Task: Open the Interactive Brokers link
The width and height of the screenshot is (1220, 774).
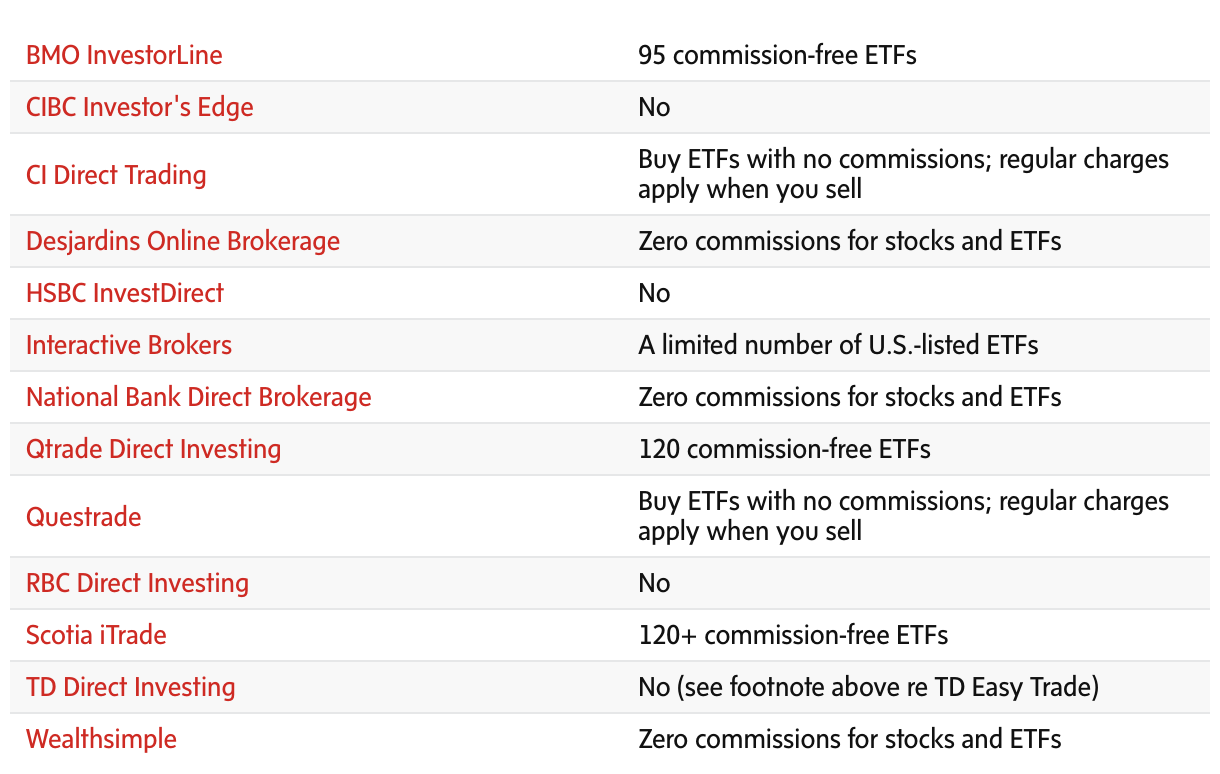Action: pos(129,345)
